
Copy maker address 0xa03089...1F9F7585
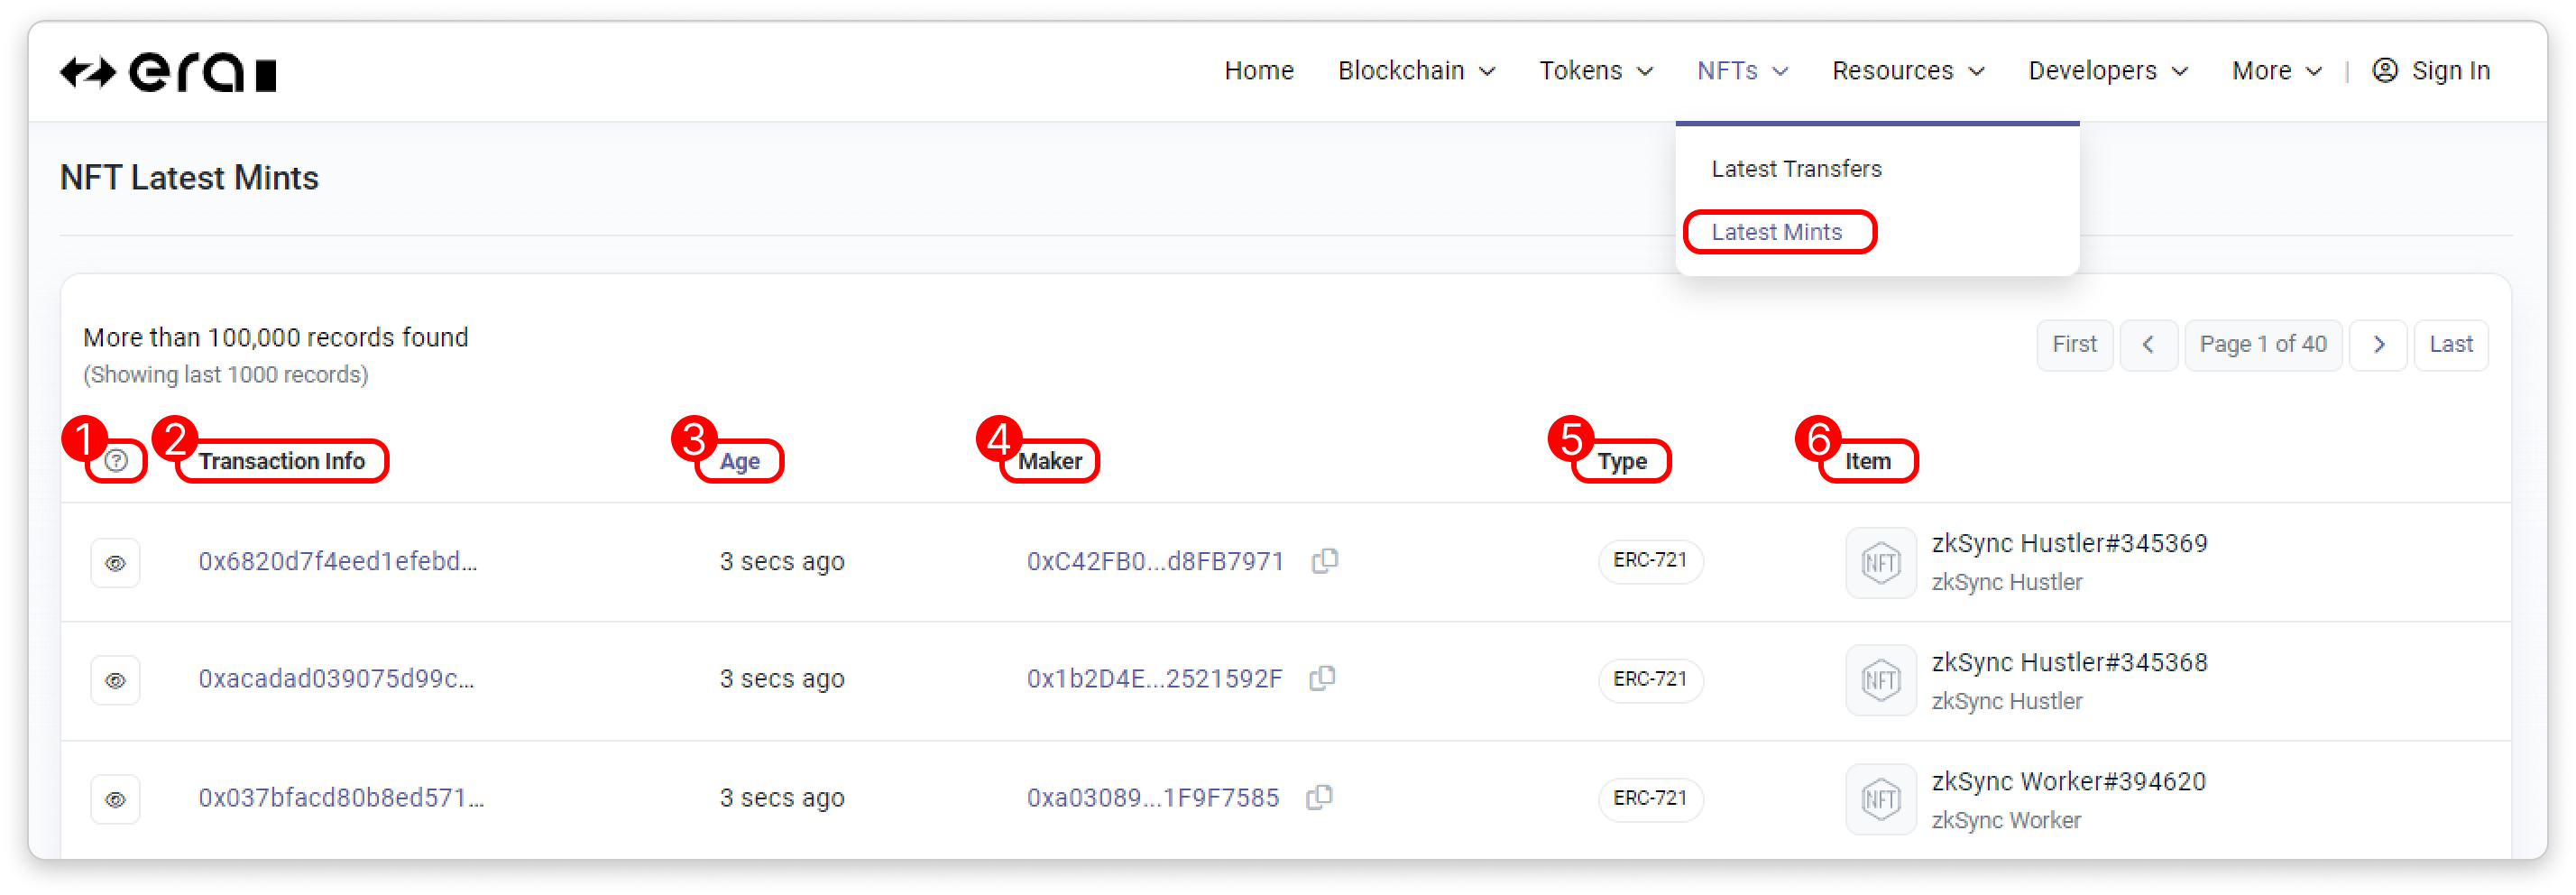(1319, 798)
